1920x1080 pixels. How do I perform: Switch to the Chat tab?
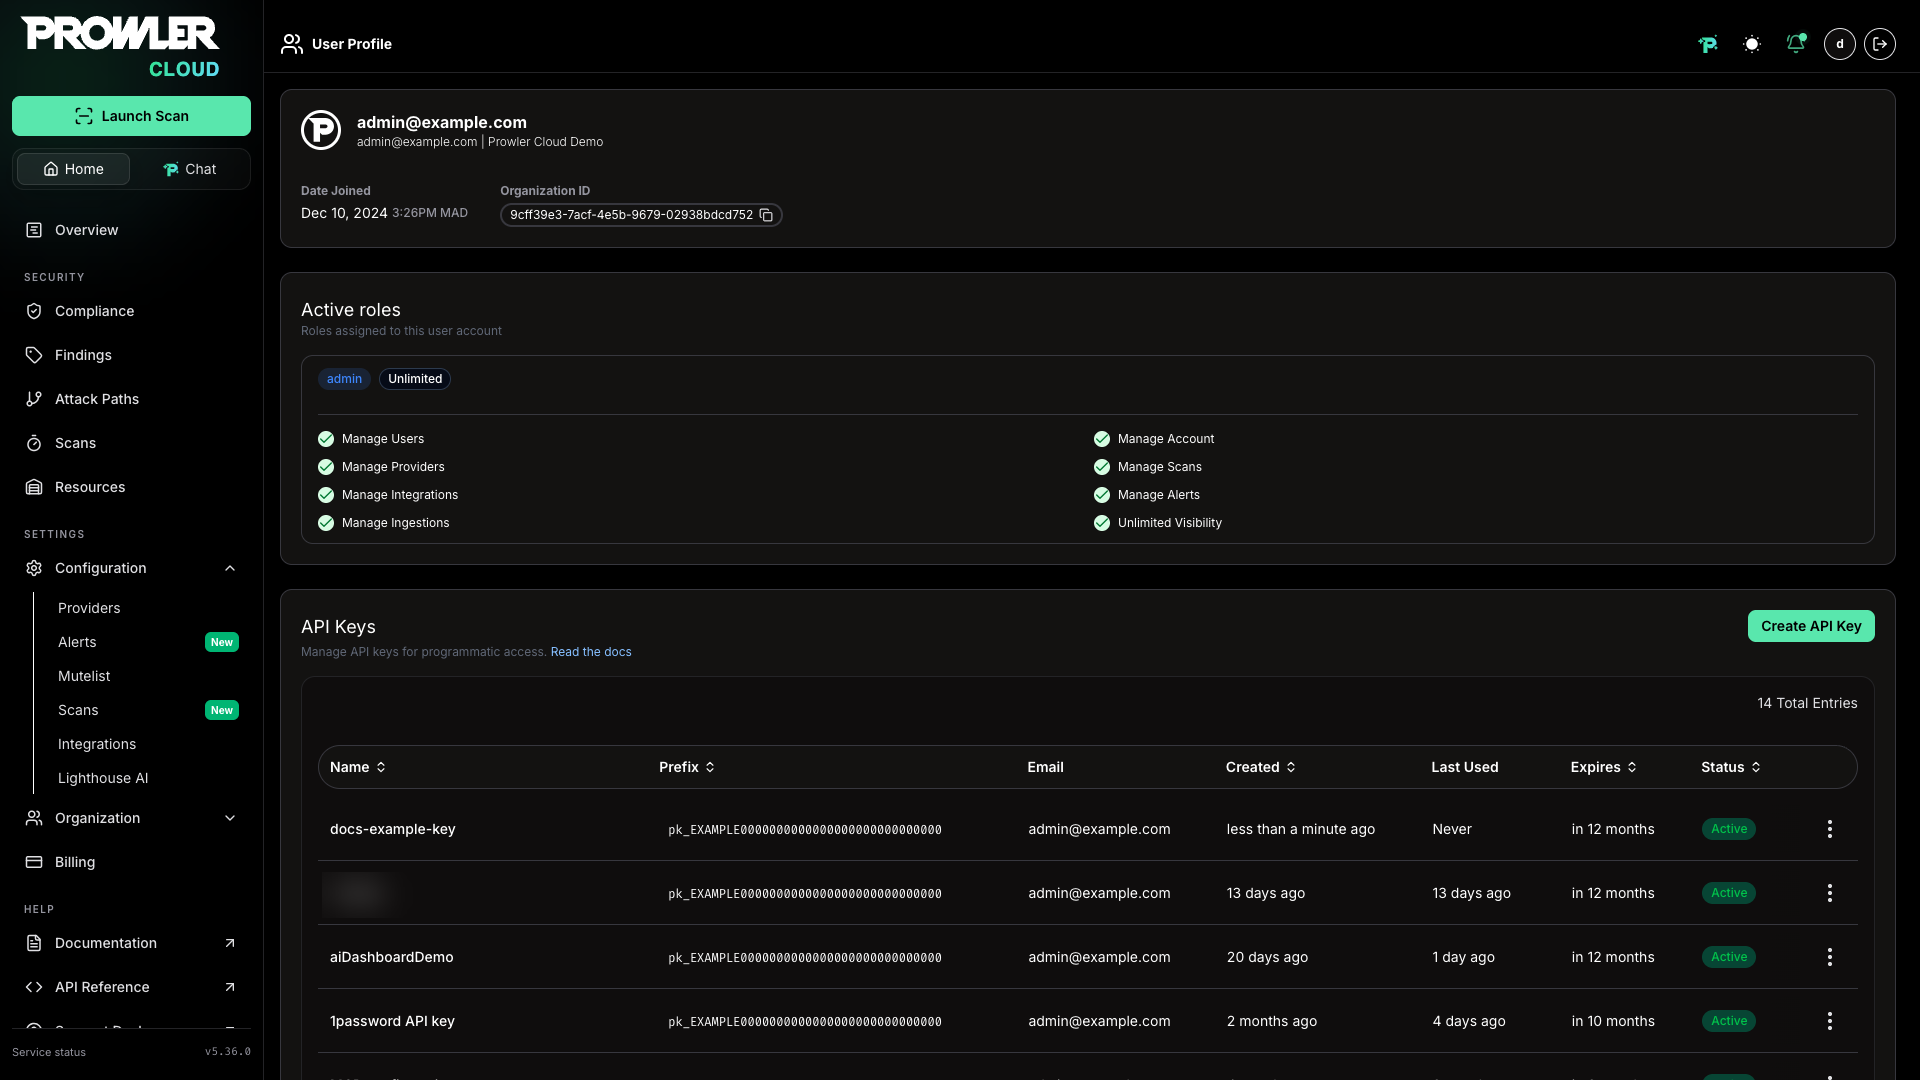(x=189, y=169)
